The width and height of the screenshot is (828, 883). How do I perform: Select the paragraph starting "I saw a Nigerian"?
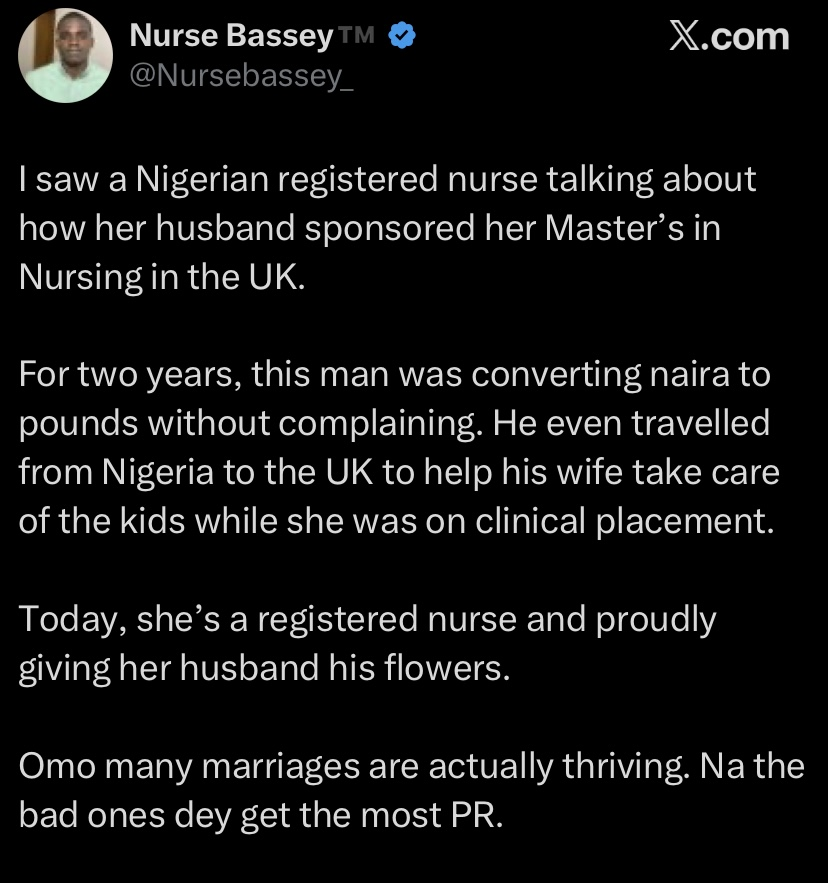coord(388,228)
